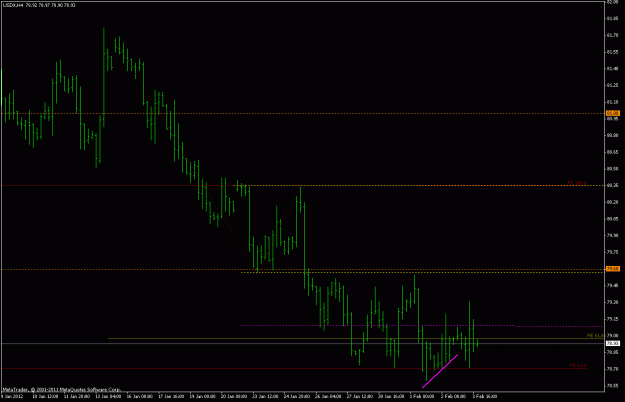Click the orange 79.60 price tag
This screenshot has width=625, height=402.
click(x=613, y=269)
